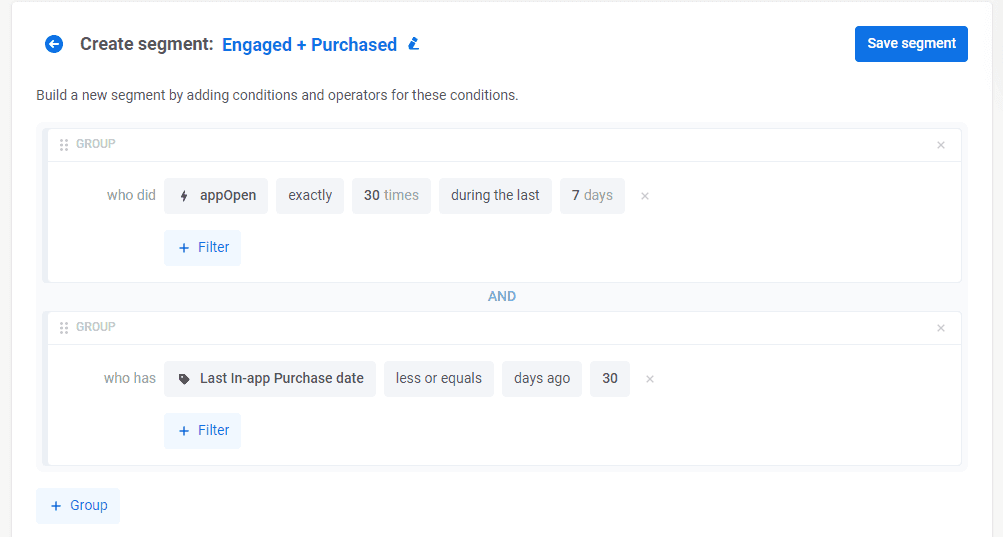
Task: Grab the first group's drag handle
Action: 64,145
